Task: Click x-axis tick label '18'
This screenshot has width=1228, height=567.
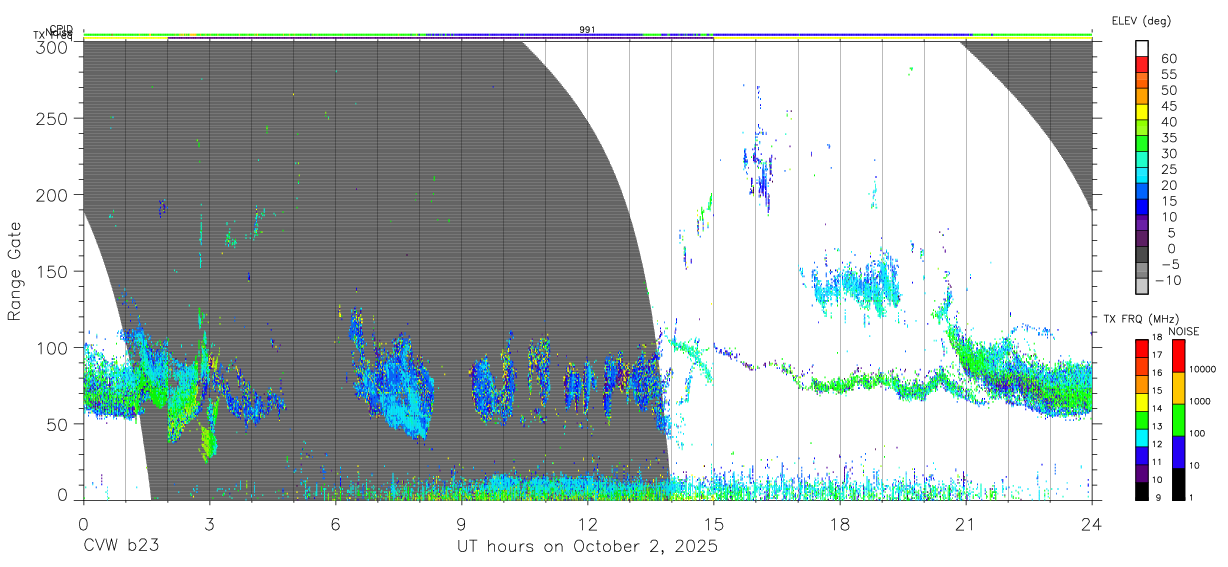Action: [840, 524]
